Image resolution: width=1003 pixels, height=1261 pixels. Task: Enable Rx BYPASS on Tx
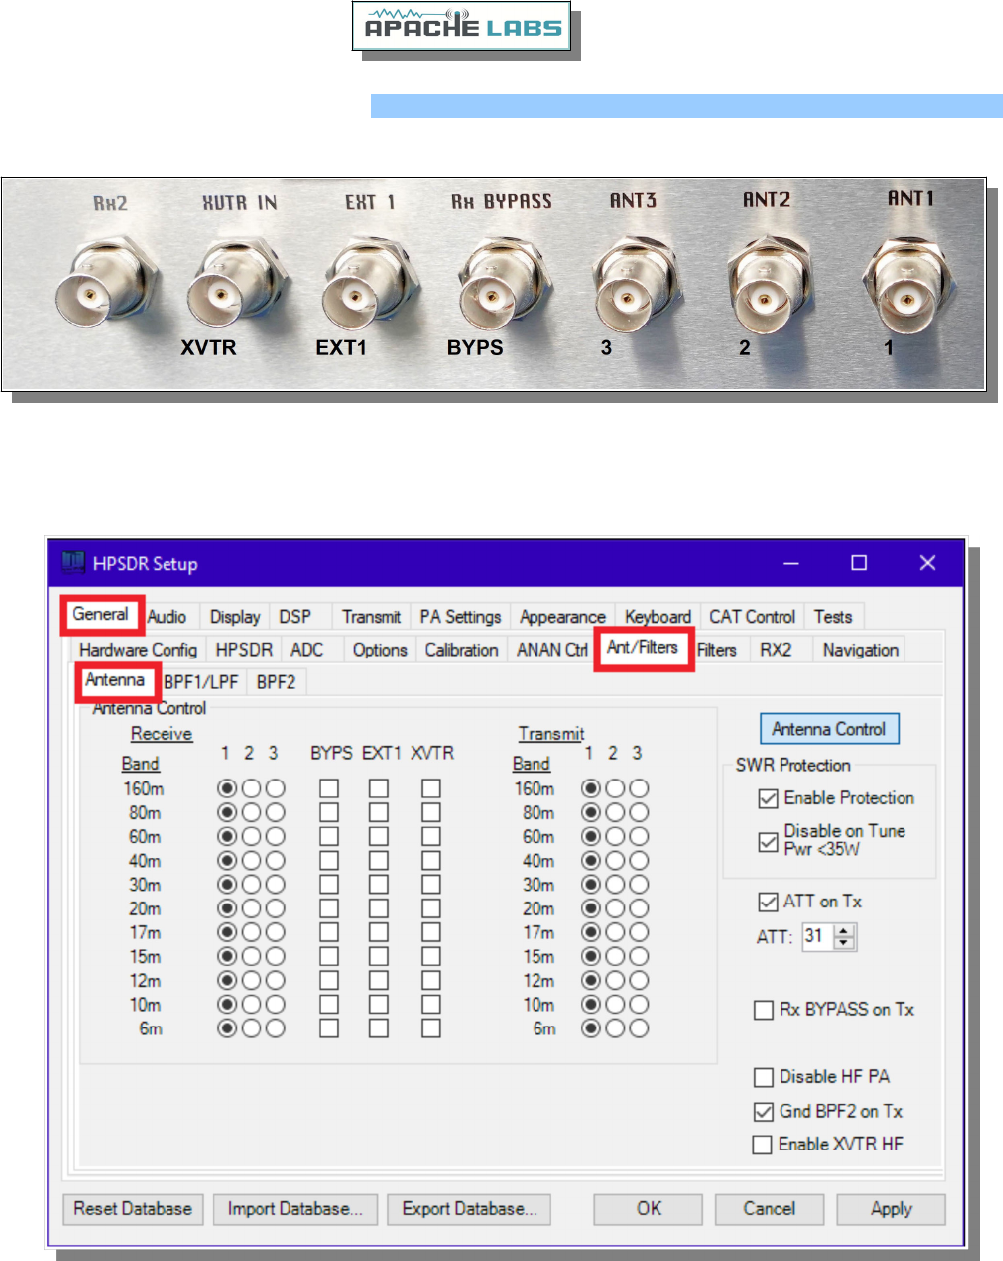[764, 1010]
